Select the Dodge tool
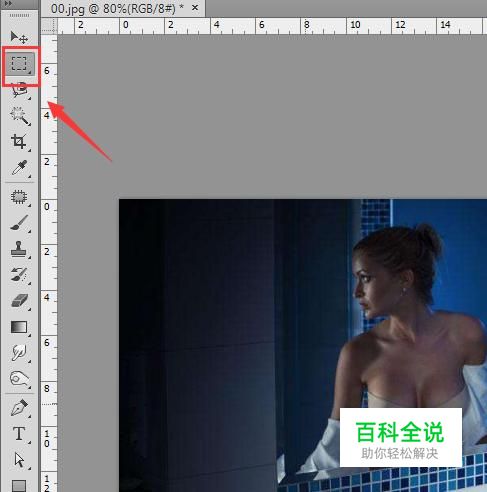The height and width of the screenshot is (492, 487). (19, 379)
